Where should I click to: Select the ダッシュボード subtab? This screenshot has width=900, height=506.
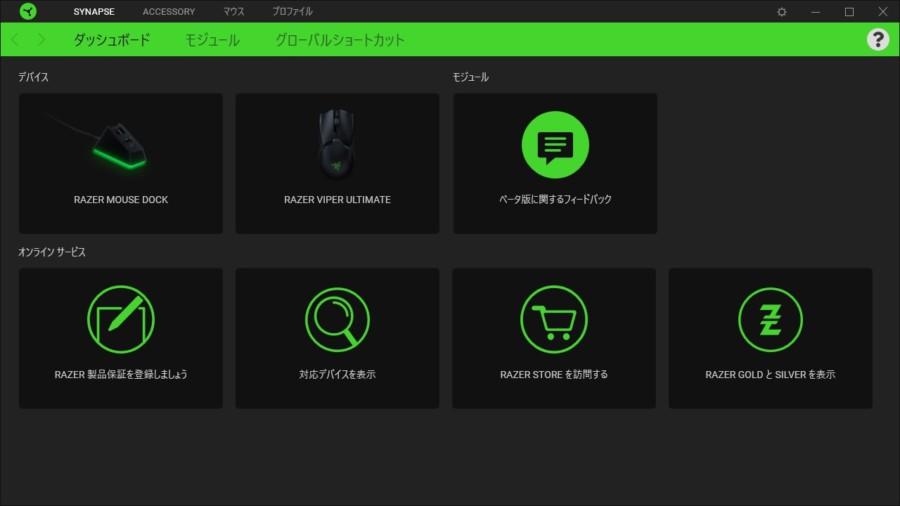click(x=112, y=40)
